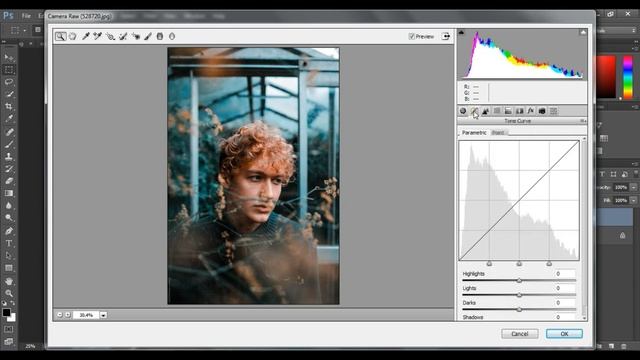This screenshot has height=360, width=640.
Task: Select the Radial Filter tool
Action: click(172, 36)
